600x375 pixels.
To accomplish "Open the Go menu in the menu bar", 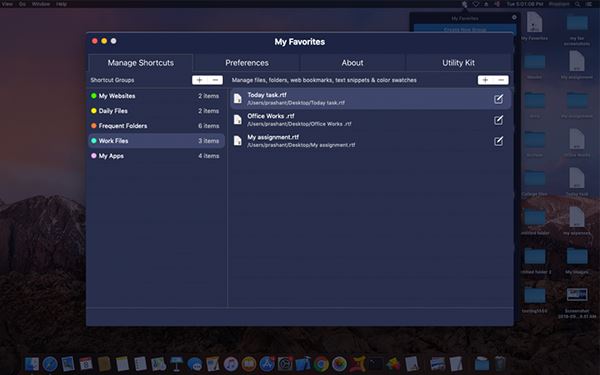I will point(22,4).
